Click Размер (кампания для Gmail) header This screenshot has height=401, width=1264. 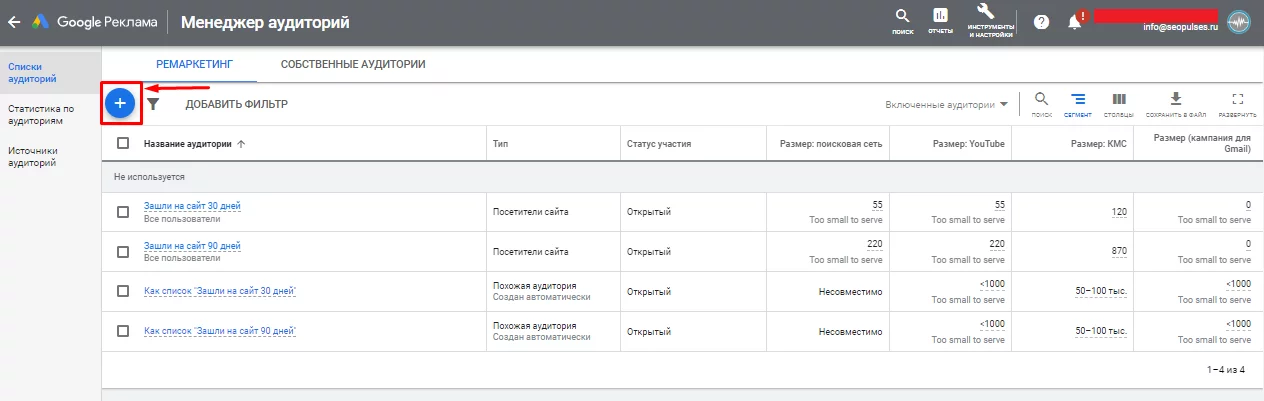pos(1202,143)
